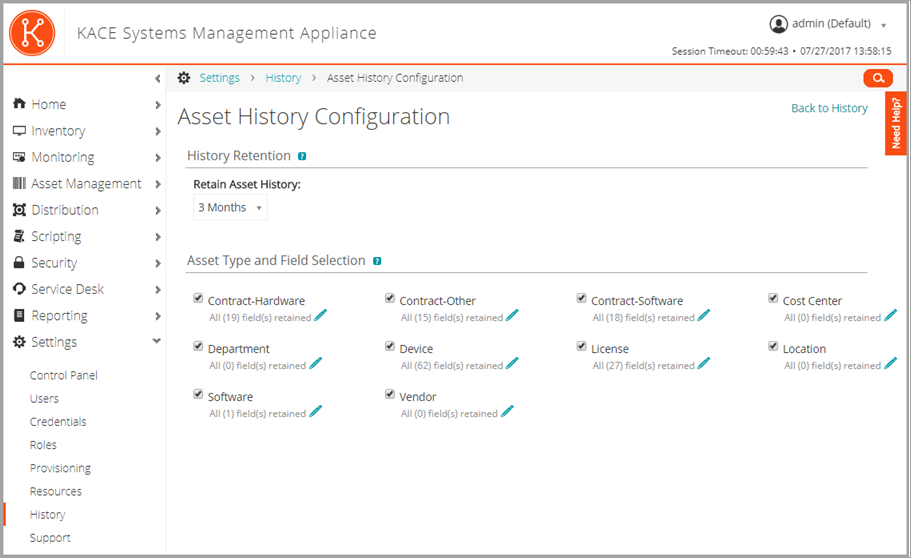Edit Device retained fields pencil icon
This screenshot has width=911, height=558.
511,364
